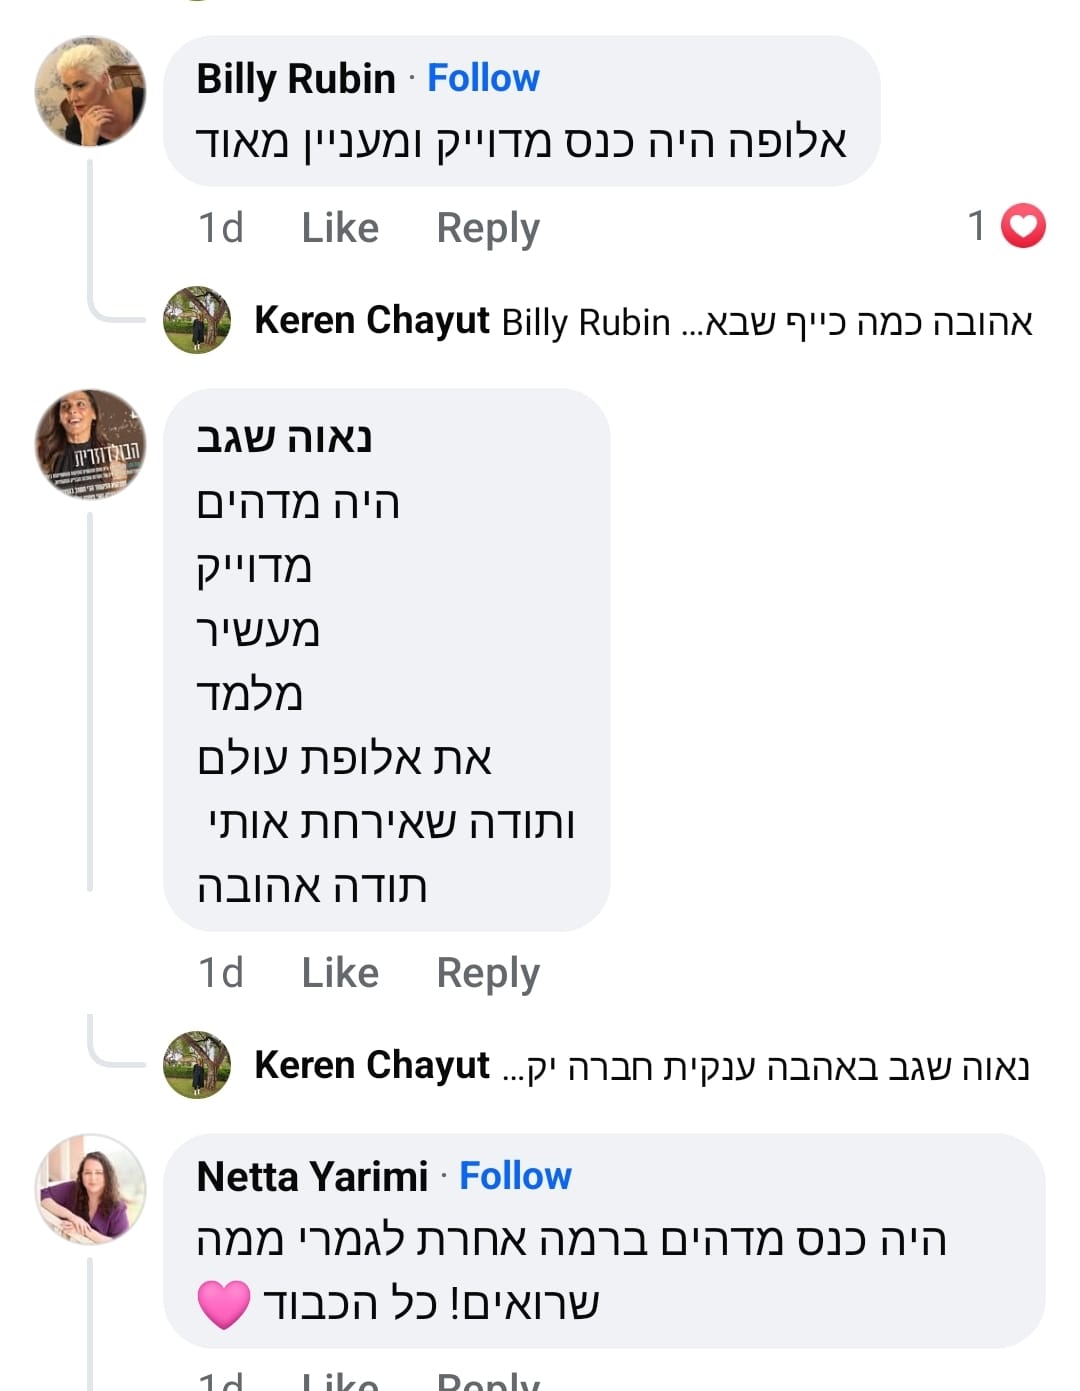Image resolution: width=1080 pixels, height=1391 pixels.
Task: Open Netta Yarimi's profile picture
Action: [x=90, y=1188]
